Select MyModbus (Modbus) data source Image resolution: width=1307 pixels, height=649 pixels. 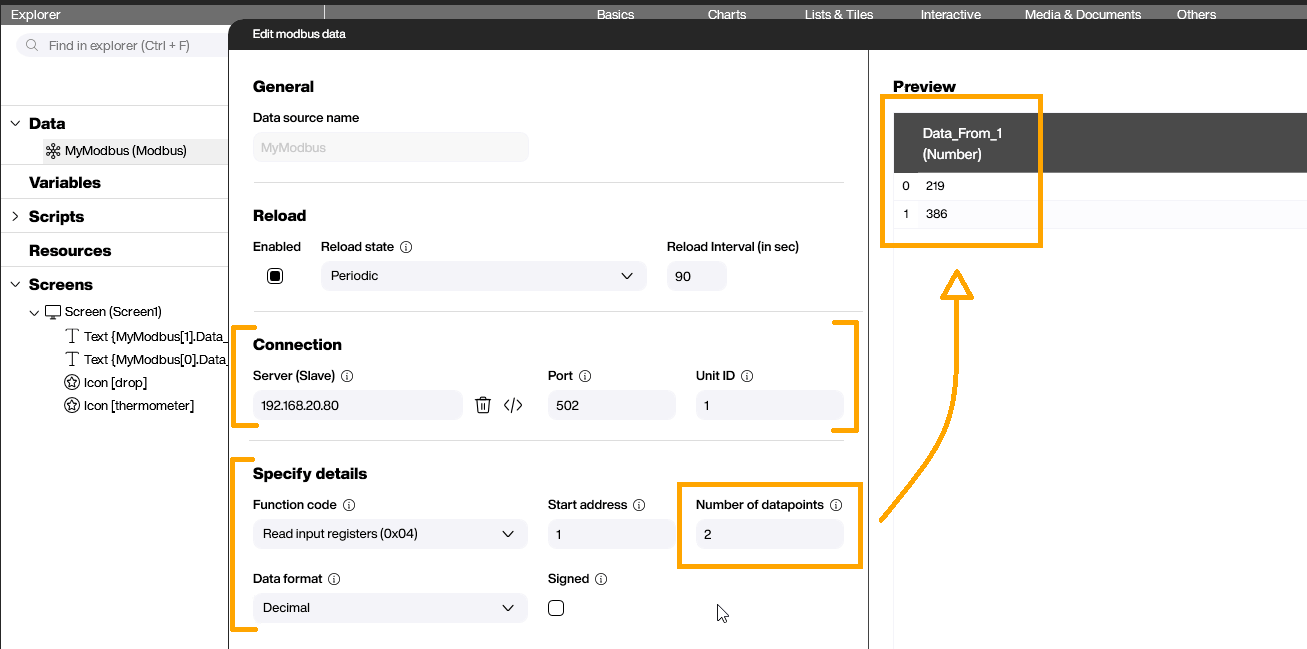[x=125, y=151]
